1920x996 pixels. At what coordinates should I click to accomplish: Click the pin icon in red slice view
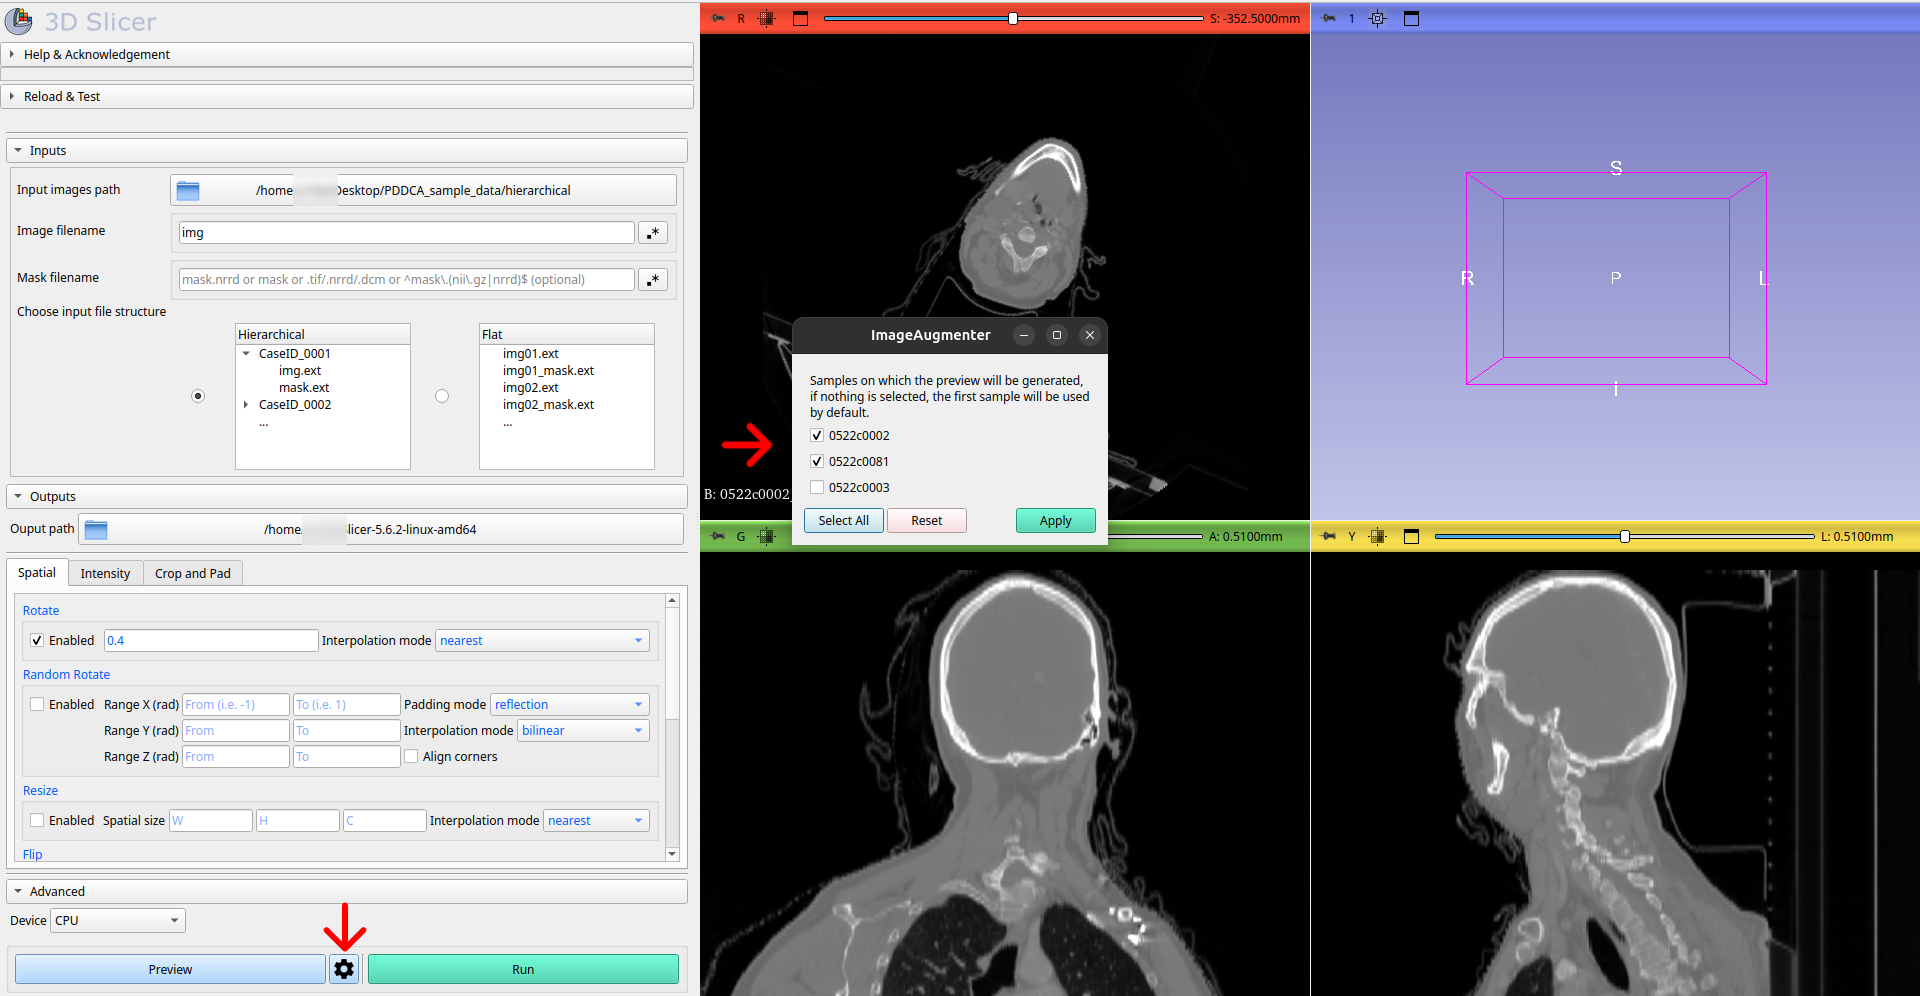click(718, 18)
